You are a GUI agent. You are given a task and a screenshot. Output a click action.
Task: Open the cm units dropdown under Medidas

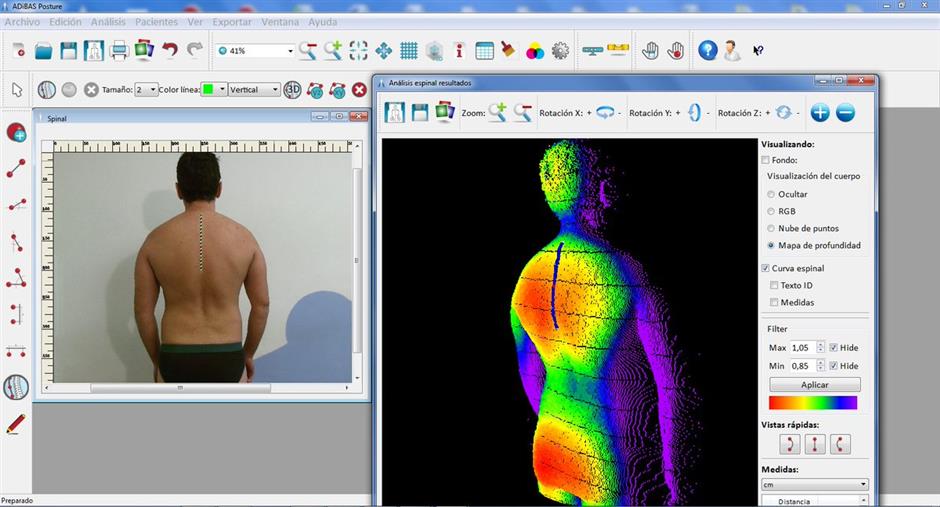point(815,484)
